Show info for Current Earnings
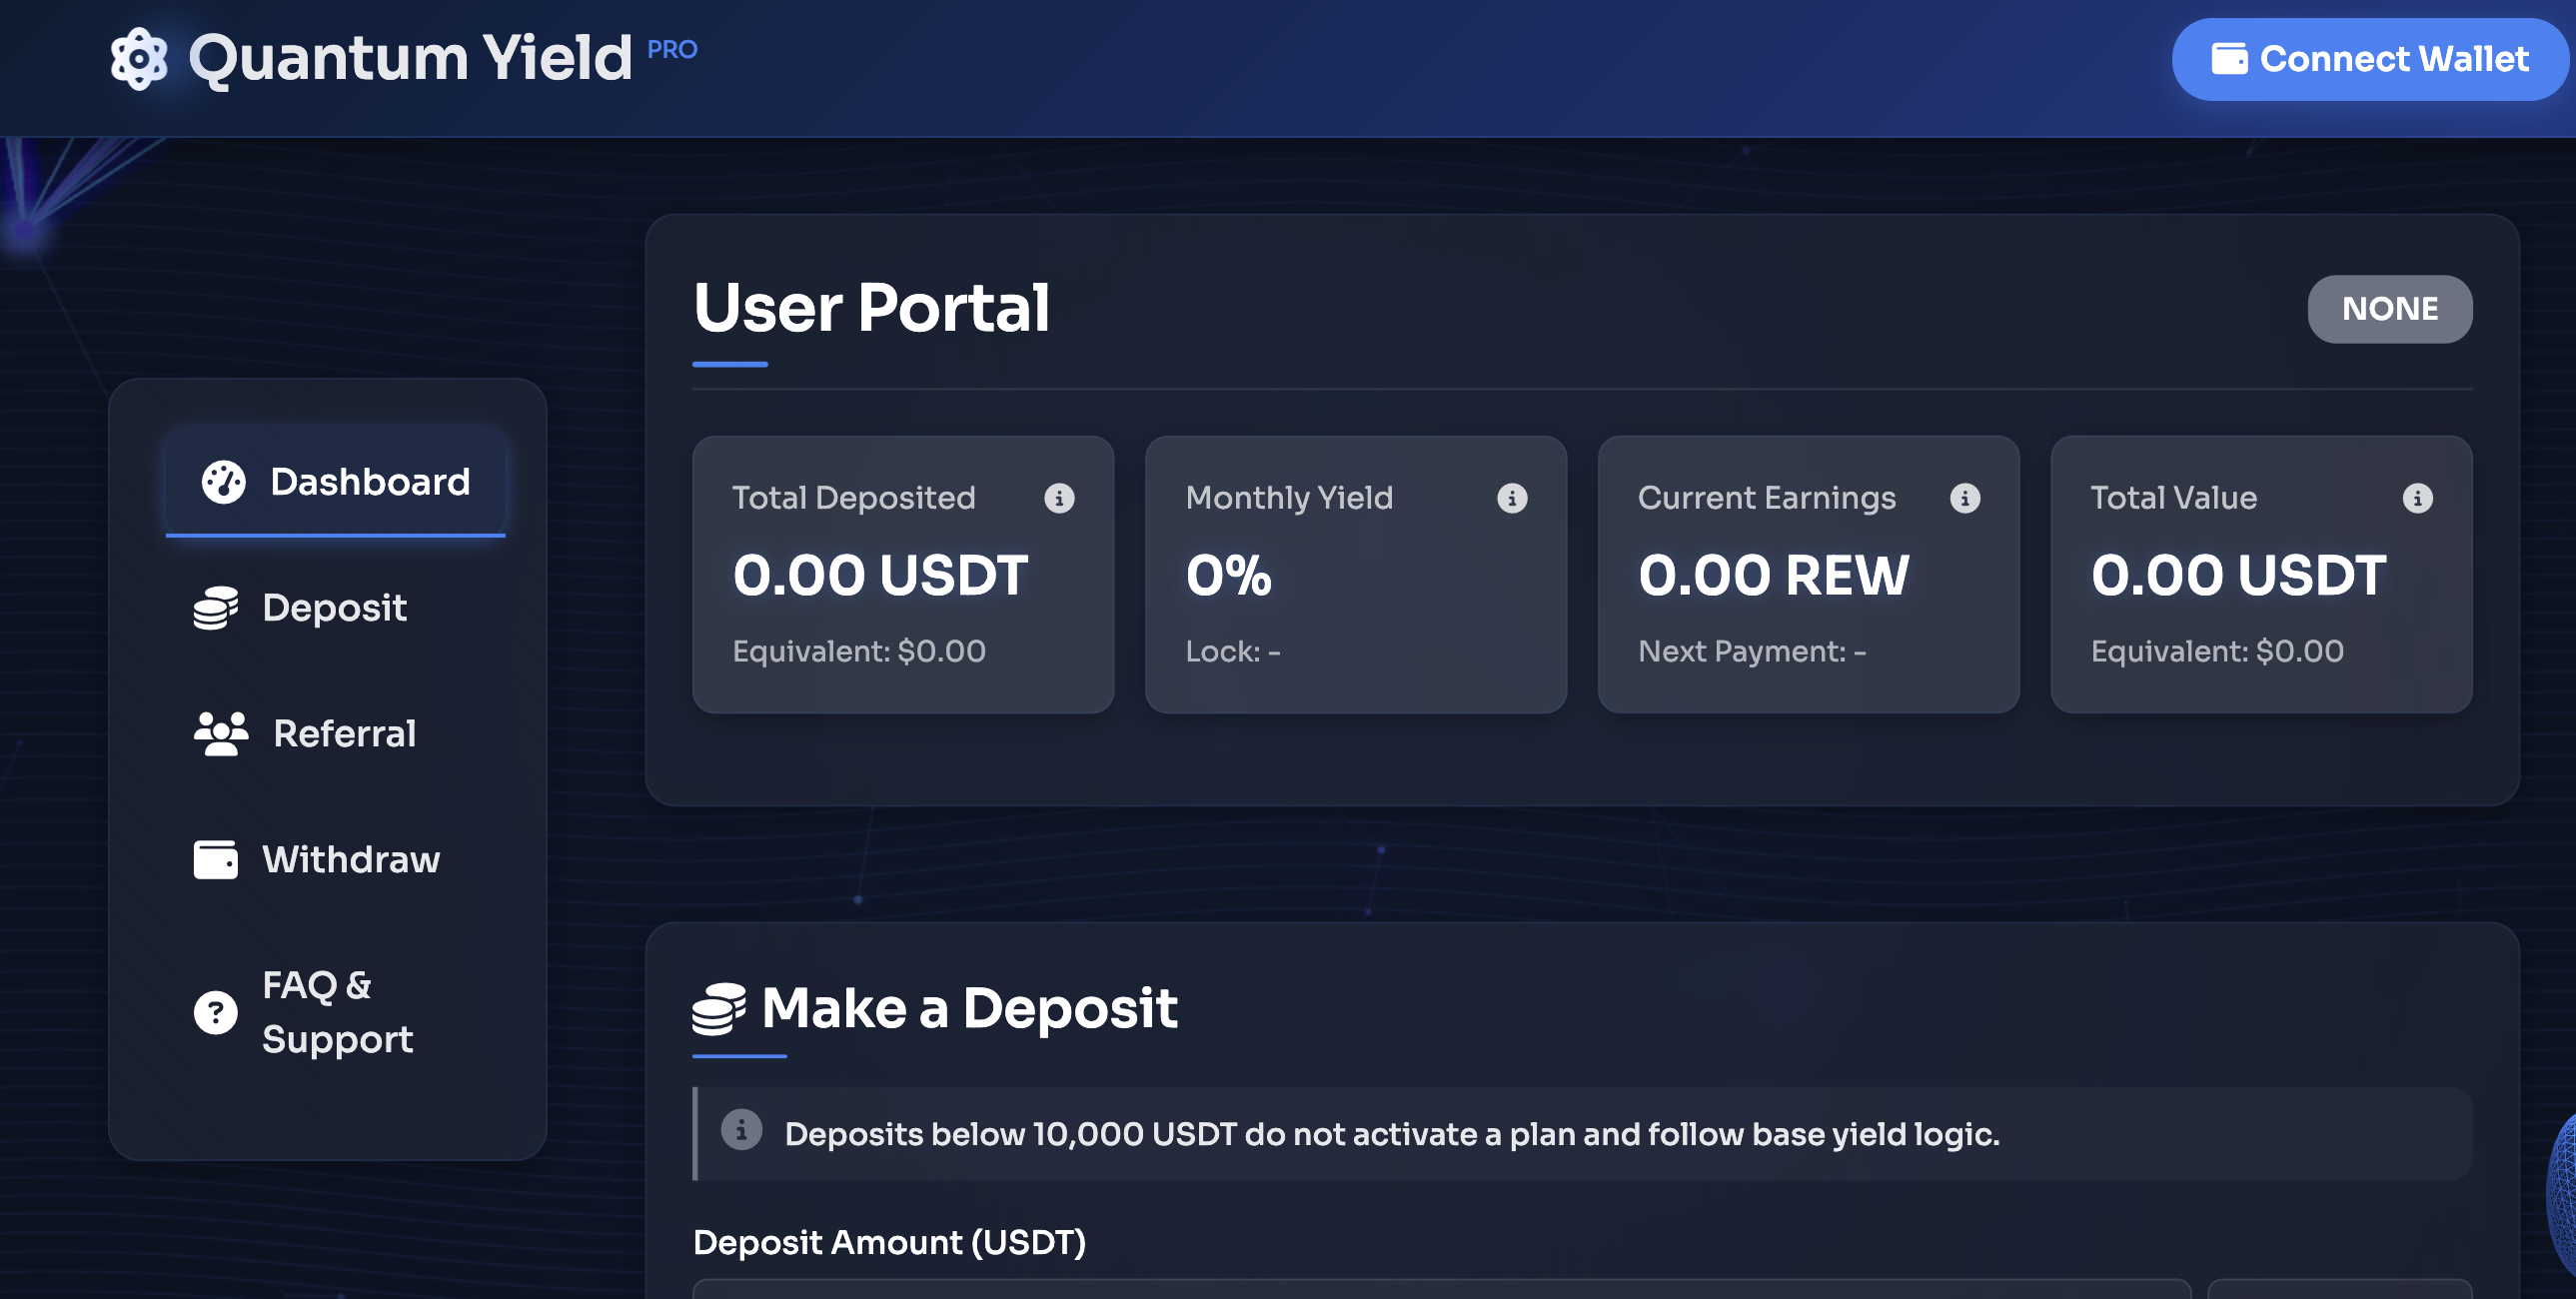 point(1965,498)
